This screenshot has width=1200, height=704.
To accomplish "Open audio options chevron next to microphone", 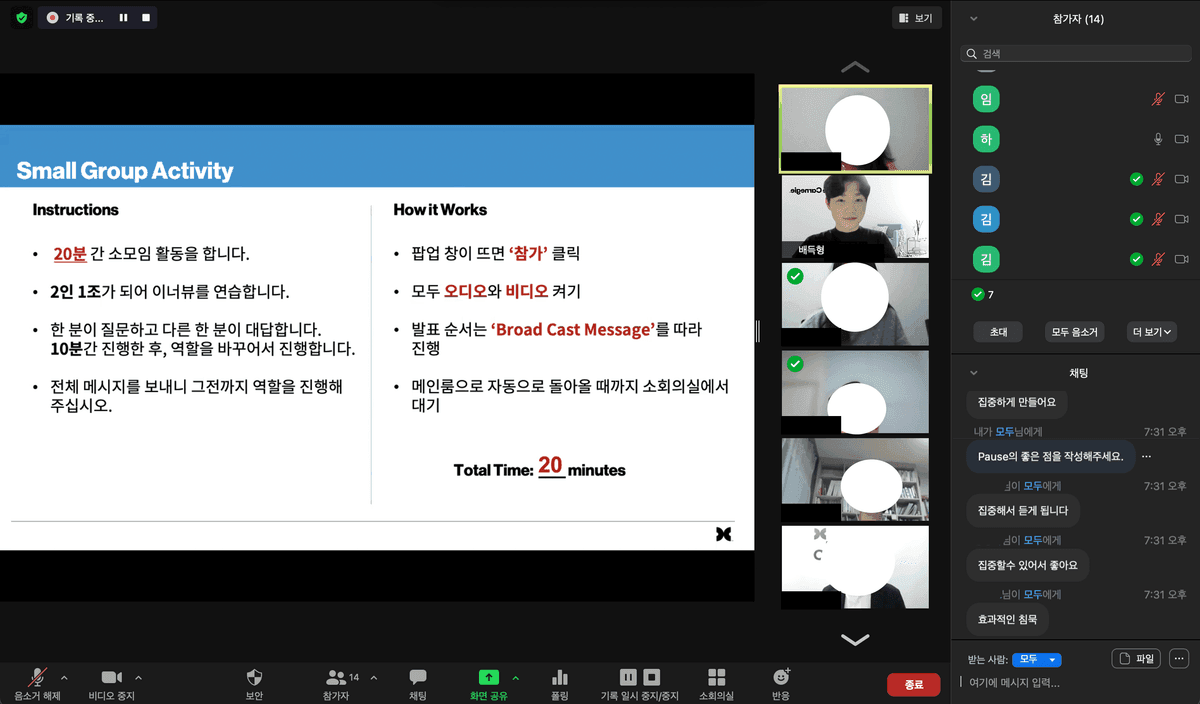I will coord(63,677).
